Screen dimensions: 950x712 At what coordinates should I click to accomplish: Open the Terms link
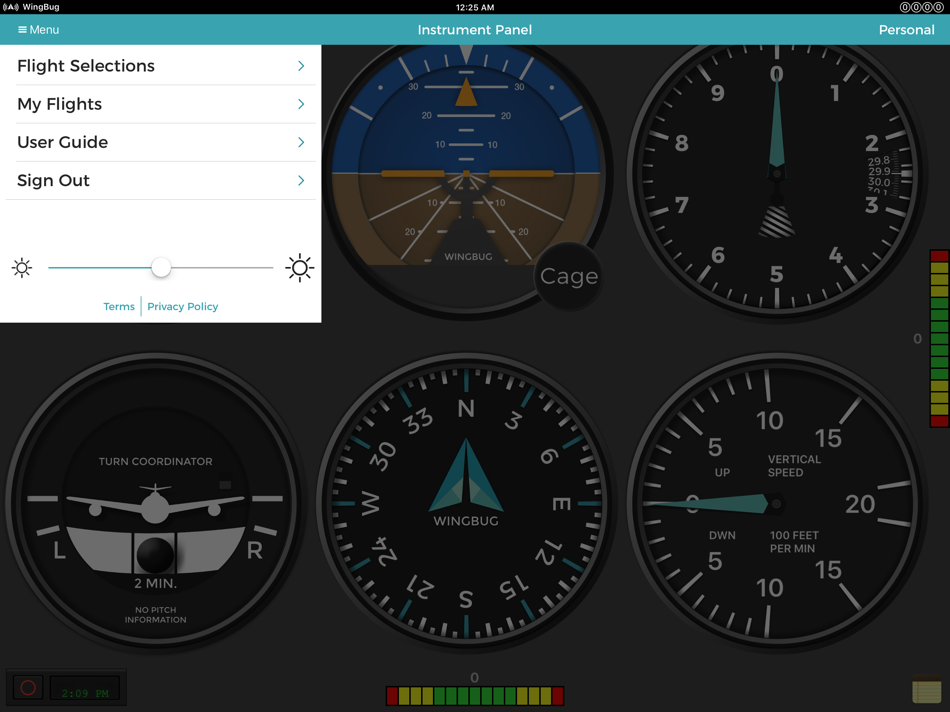click(x=119, y=307)
